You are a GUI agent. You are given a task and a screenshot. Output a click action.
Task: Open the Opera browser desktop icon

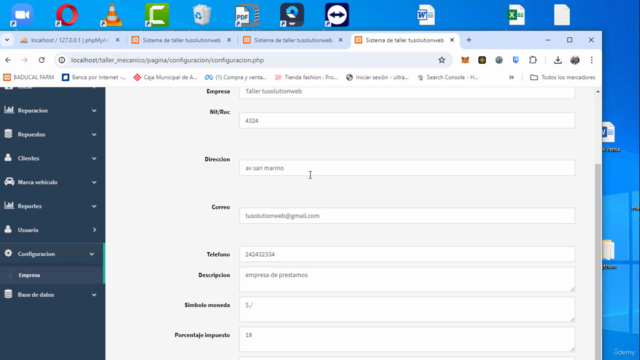point(67,15)
